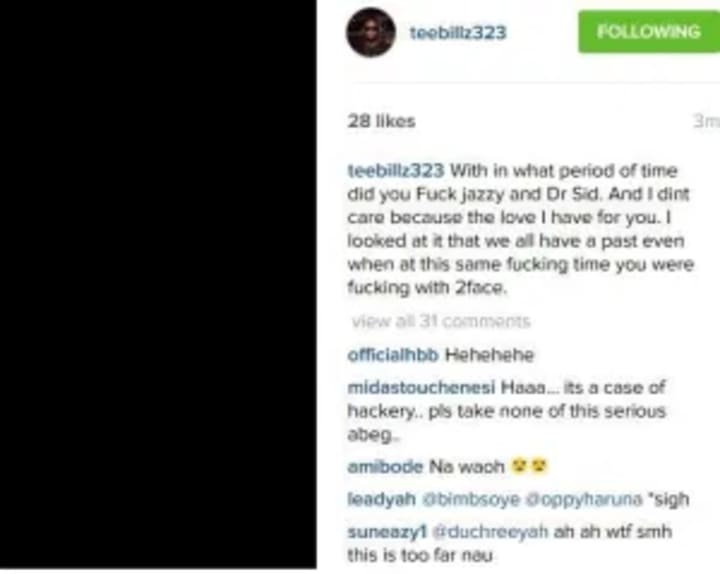Open suneazy1 commenter profile

(x=387, y=532)
